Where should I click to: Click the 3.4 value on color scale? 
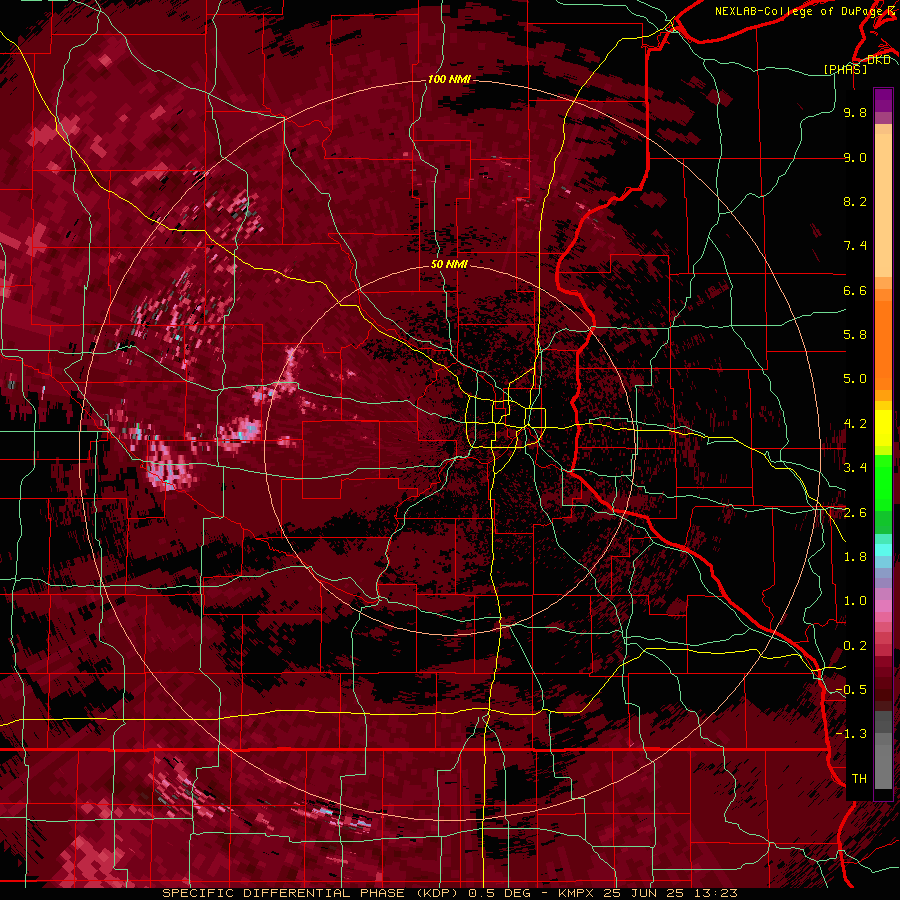pyautogui.click(x=855, y=468)
